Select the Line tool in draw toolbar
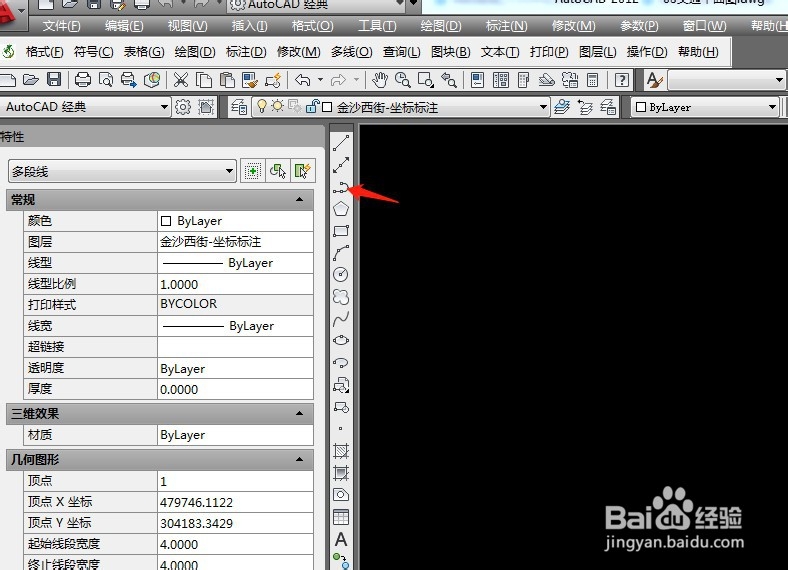788x570 pixels. pyautogui.click(x=341, y=143)
